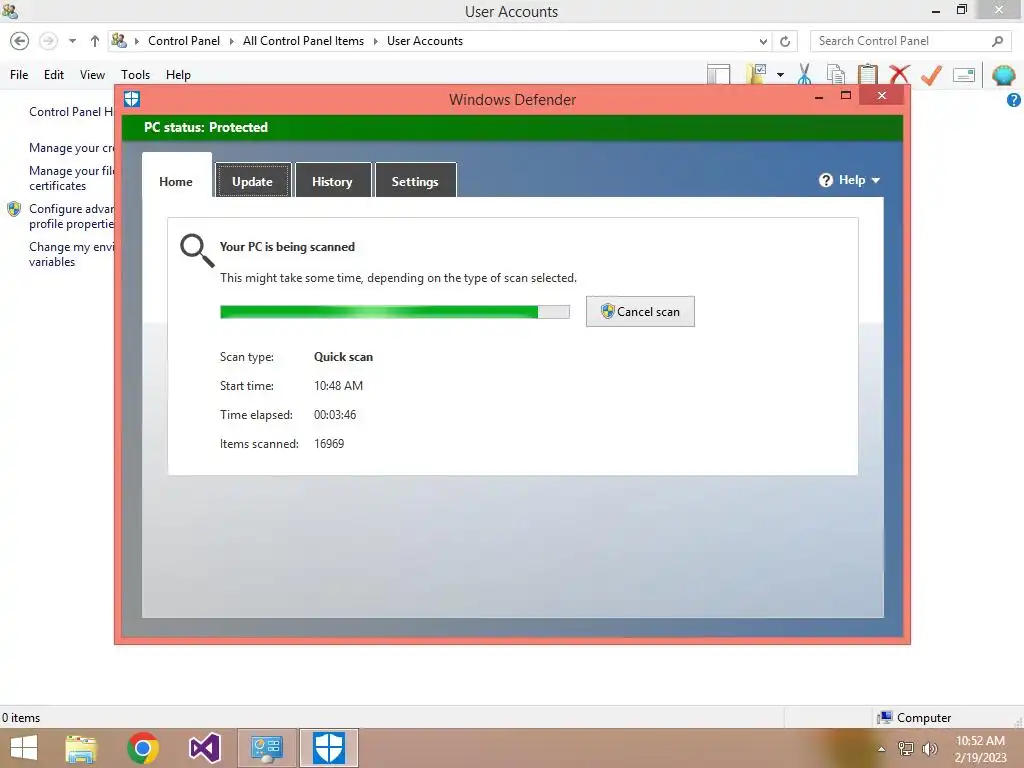Click the Control Panel breadcrumb segment
This screenshot has height=768, width=1024.
184,40
